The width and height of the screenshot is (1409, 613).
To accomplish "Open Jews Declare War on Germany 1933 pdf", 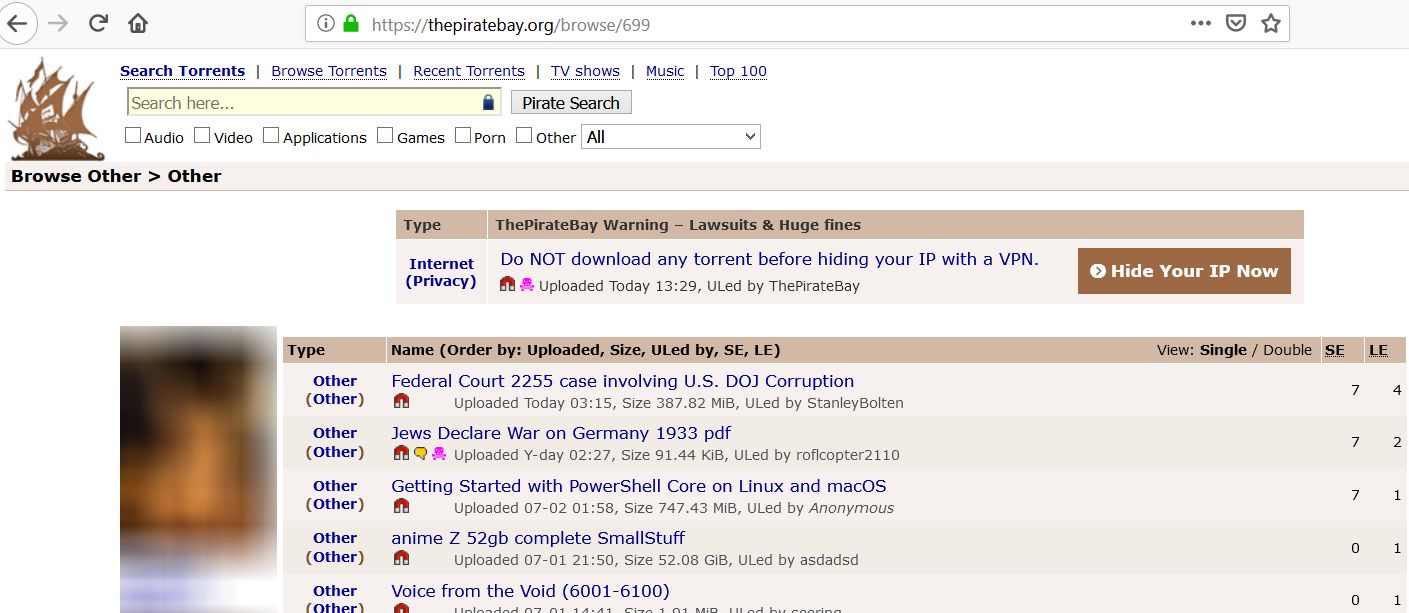I will coord(561,433).
